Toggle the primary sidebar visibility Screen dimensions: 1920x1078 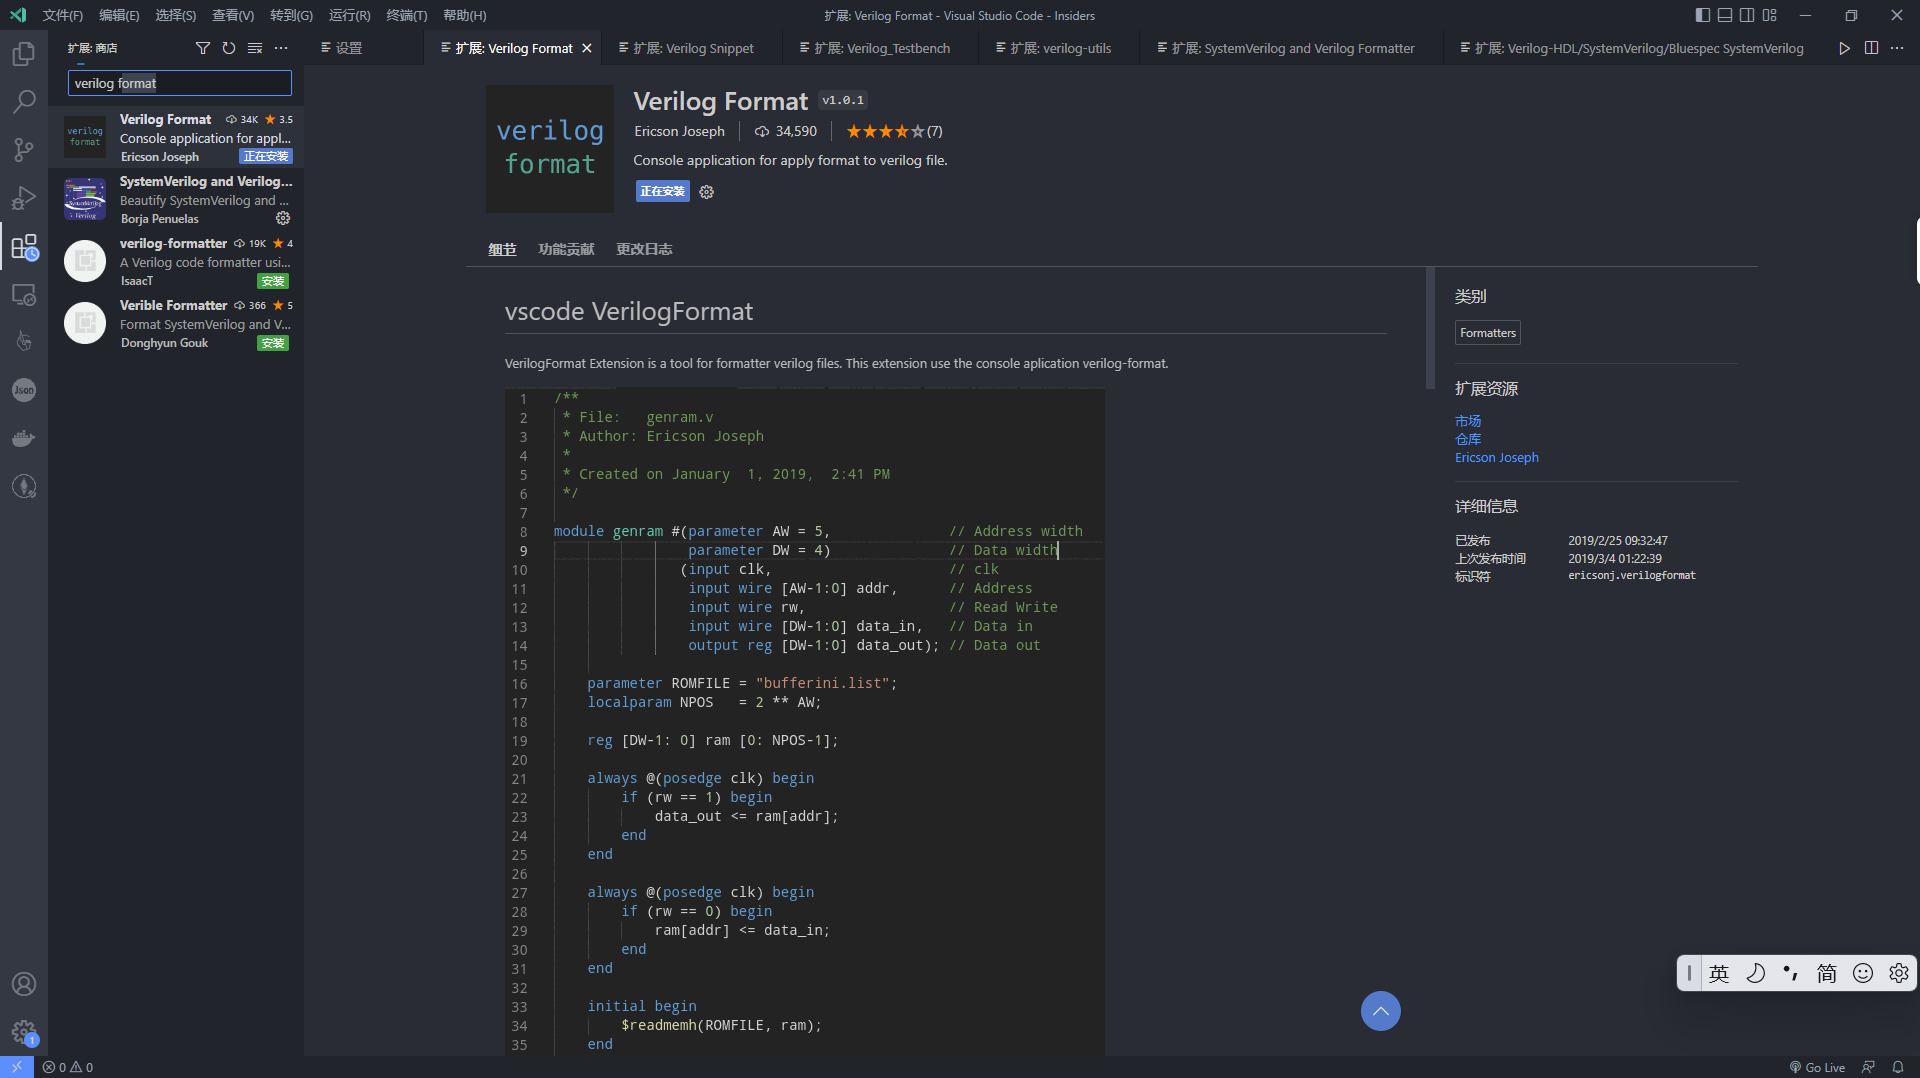click(x=1701, y=15)
